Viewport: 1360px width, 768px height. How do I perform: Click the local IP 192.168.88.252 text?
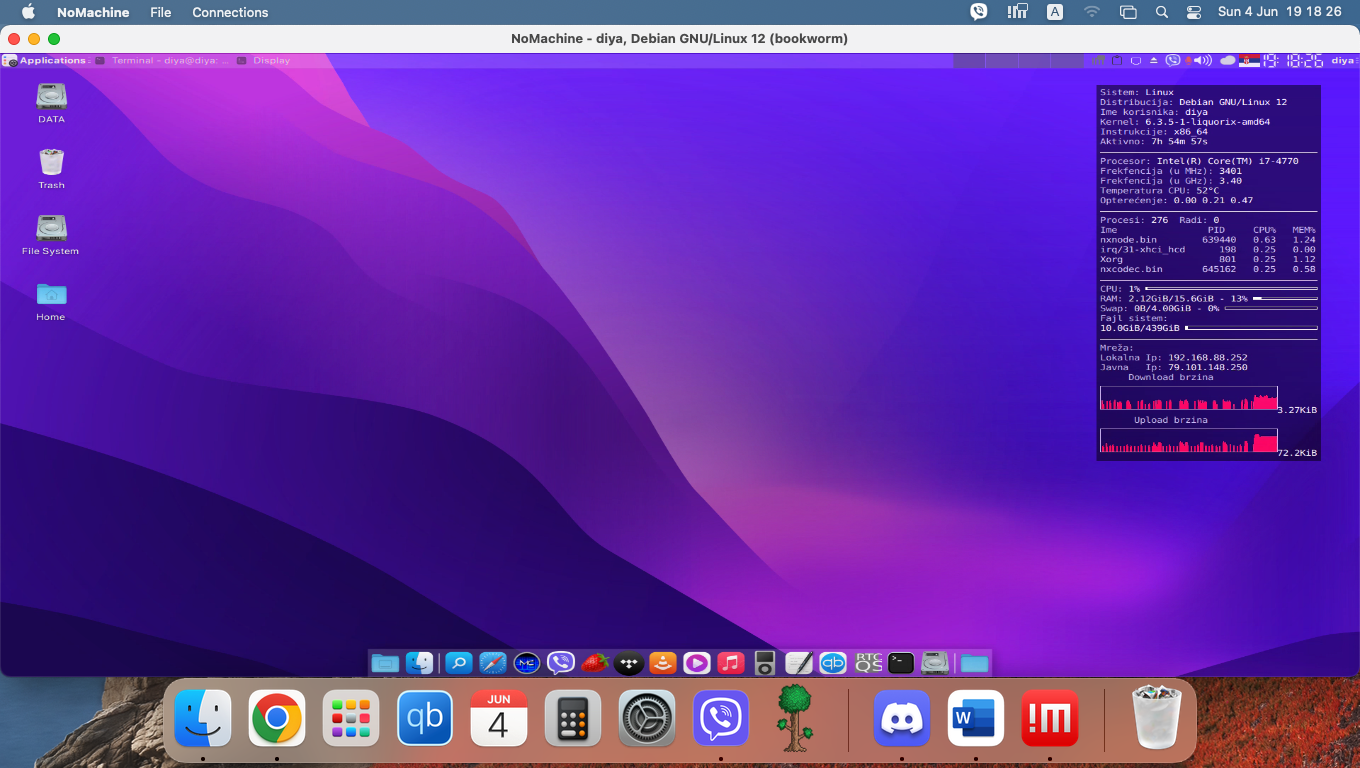pos(1208,357)
